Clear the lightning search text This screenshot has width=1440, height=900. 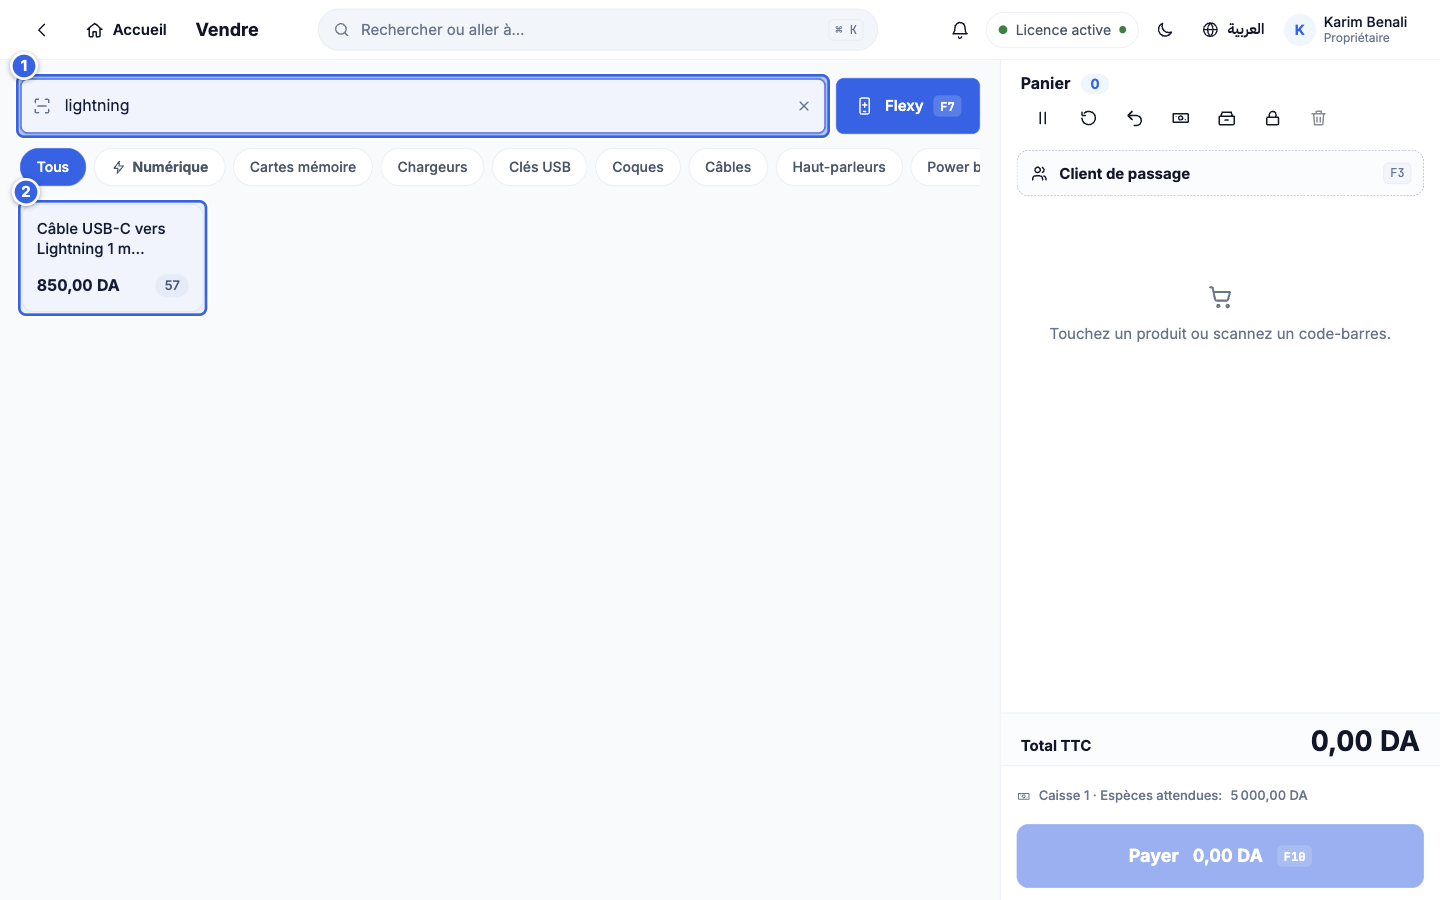[x=804, y=106]
